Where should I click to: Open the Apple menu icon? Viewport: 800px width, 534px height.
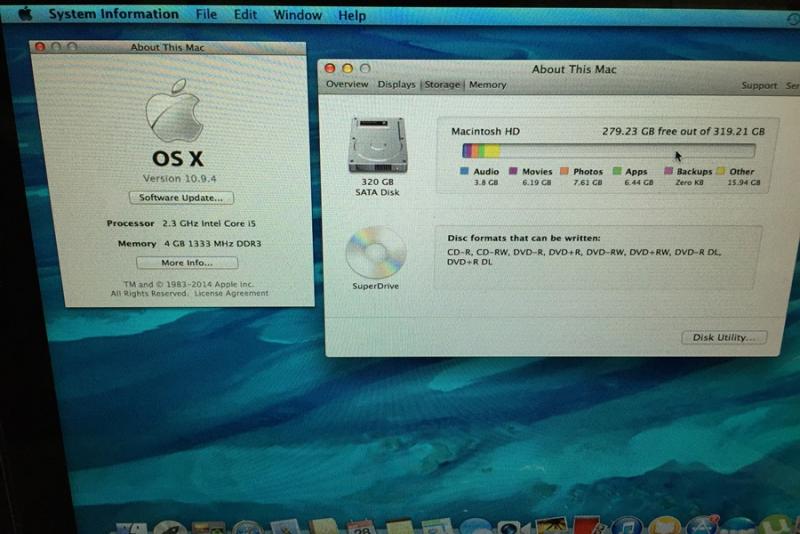(x=25, y=14)
